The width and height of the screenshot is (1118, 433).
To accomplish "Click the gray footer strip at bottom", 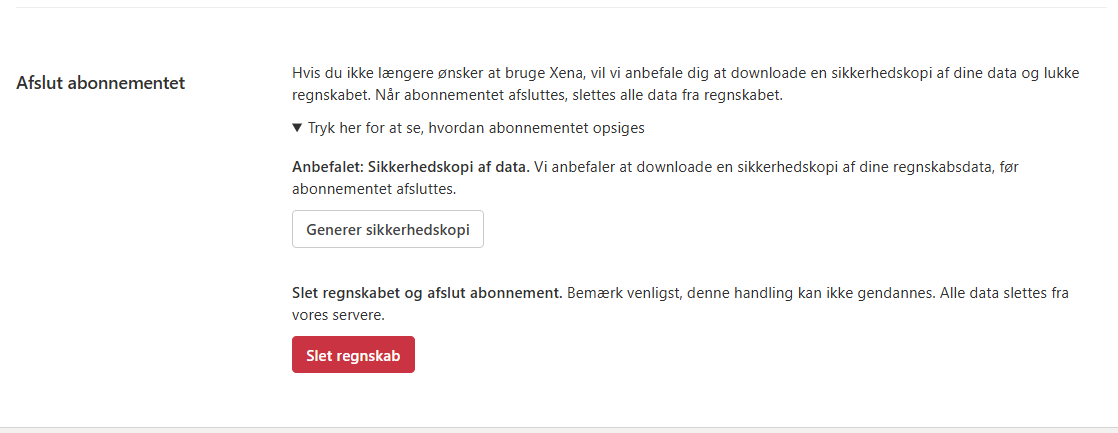I will point(559,430).
